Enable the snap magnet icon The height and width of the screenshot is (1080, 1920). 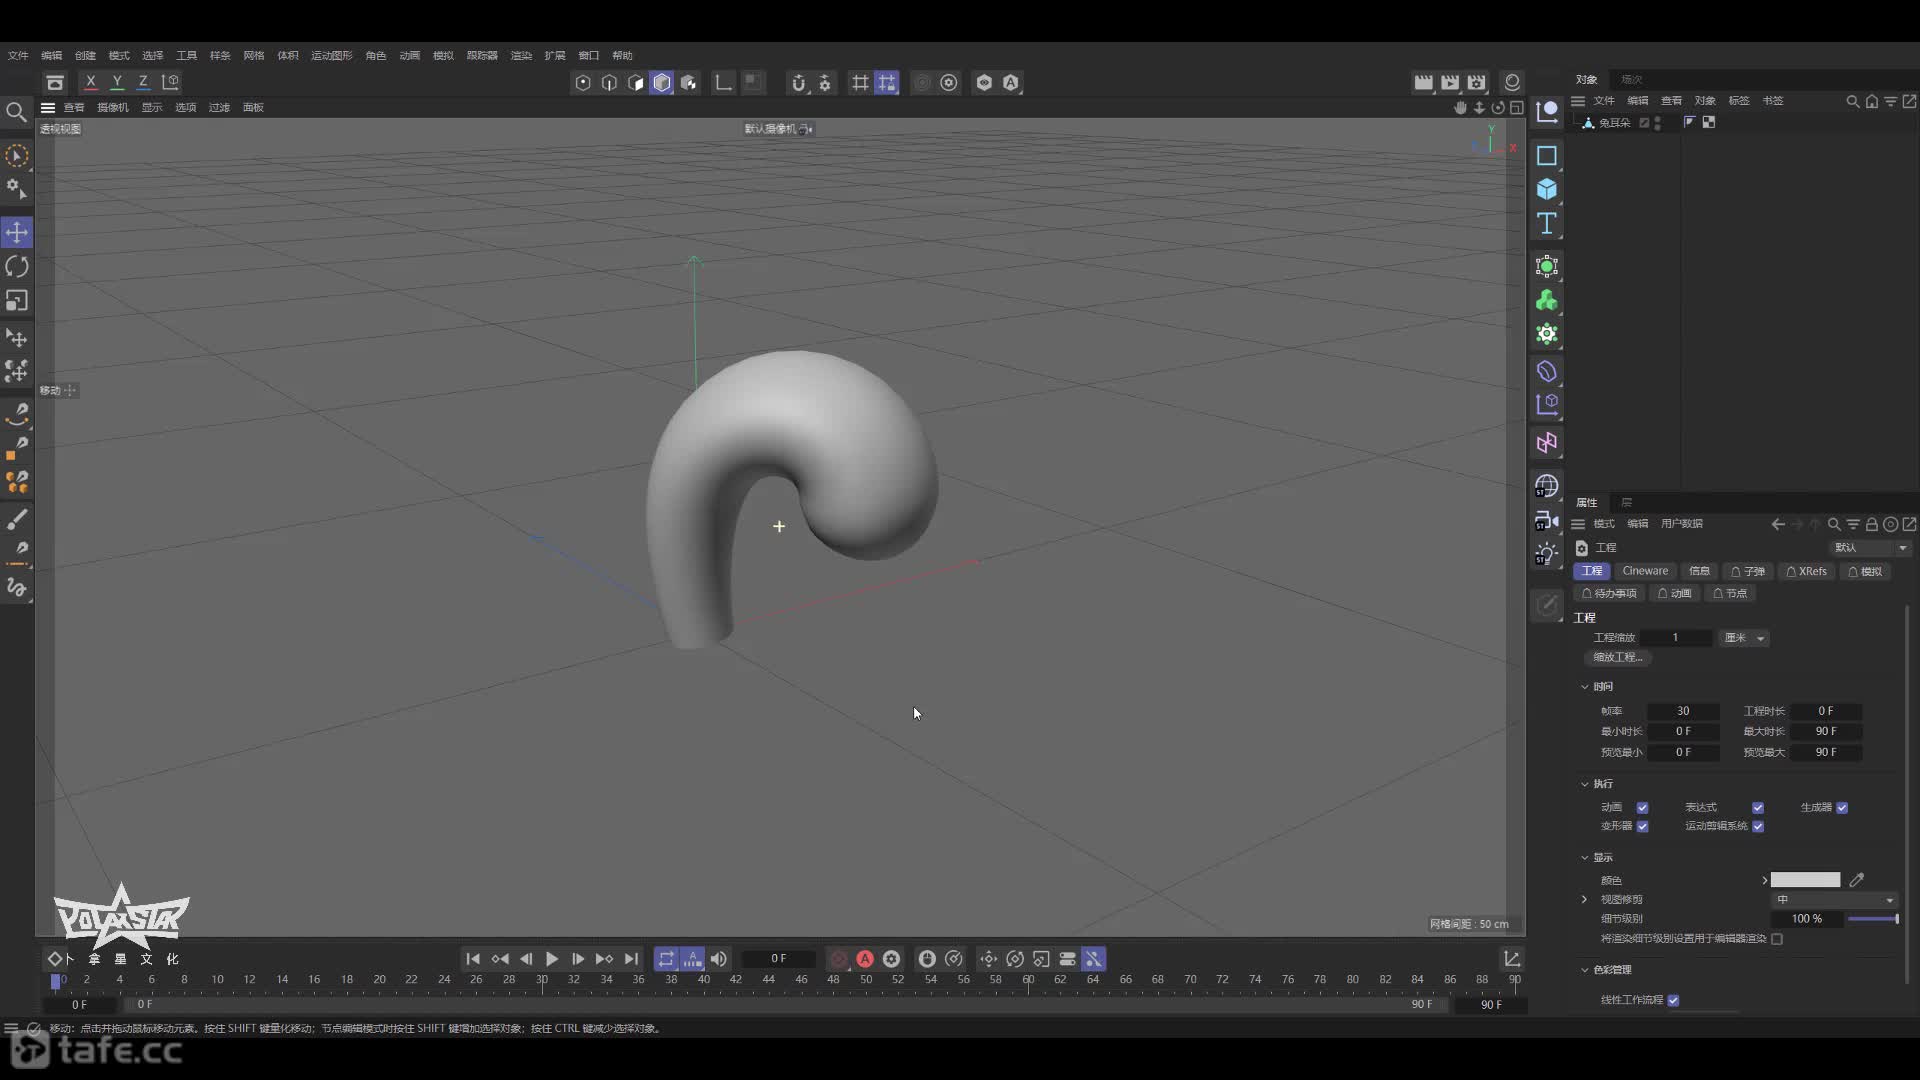click(x=798, y=83)
